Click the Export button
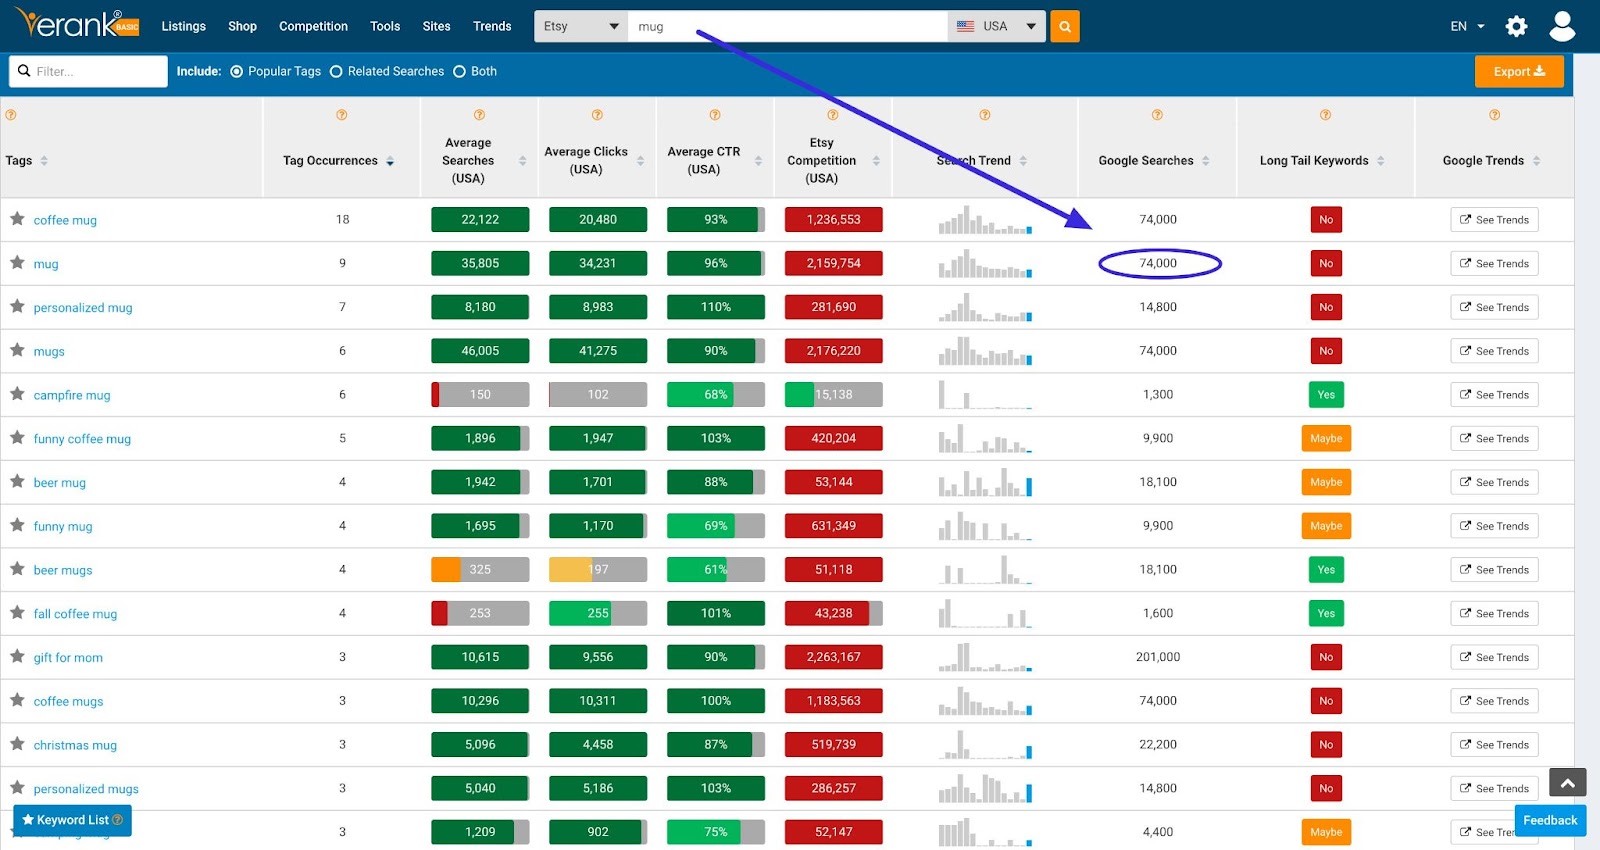Image resolution: width=1600 pixels, height=850 pixels. pos(1519,71)
